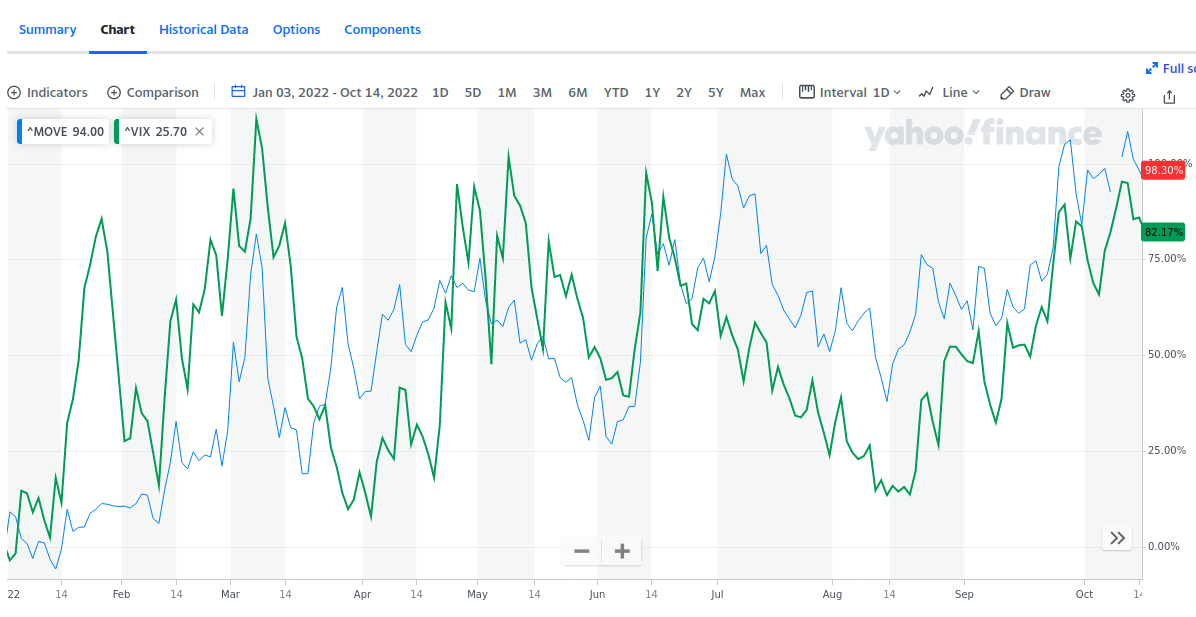
Task: Select the YTD time range
Action: pos(616,92)
